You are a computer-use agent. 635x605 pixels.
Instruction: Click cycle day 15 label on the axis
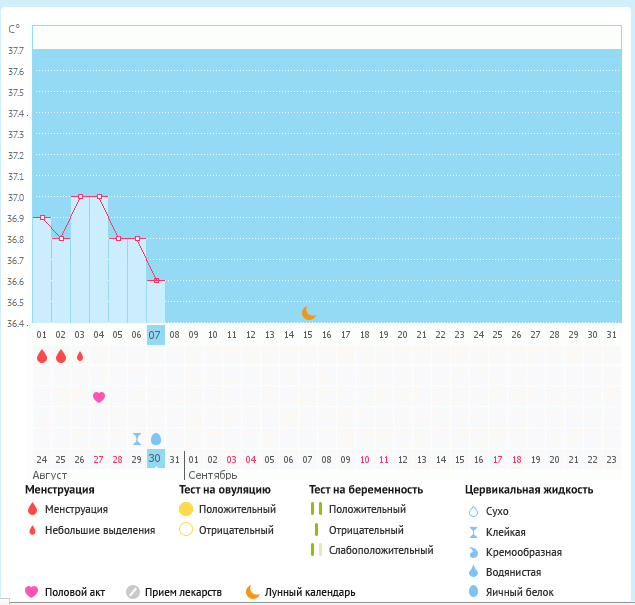(308, 335)
